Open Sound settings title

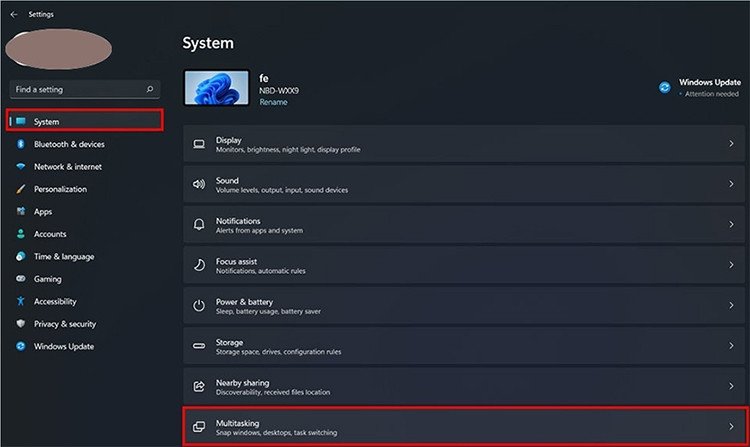tap(227, 180)
